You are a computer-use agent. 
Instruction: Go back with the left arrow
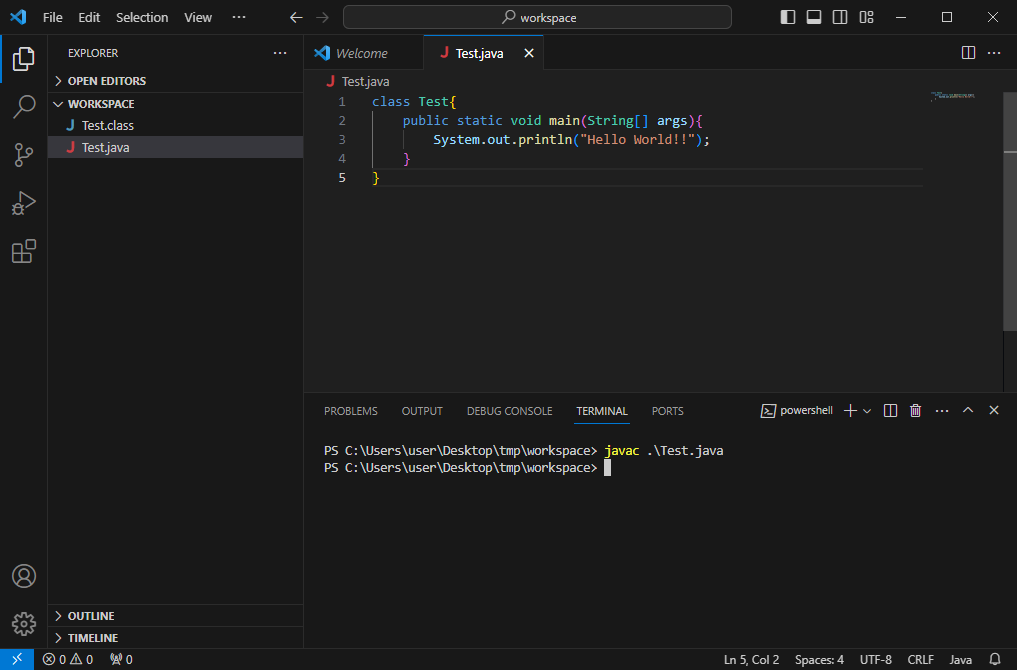coord(296,18)
